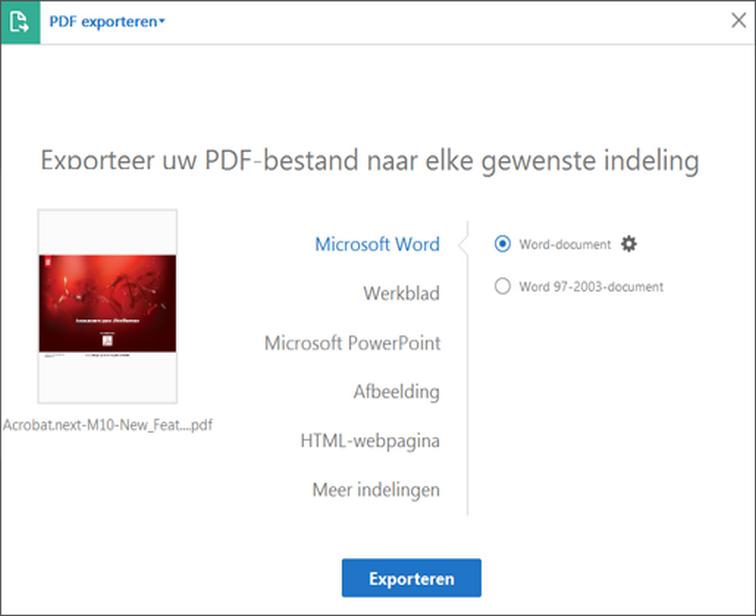This screenshot has width=756, height=616.
Task: Click the green PDF export icon
Action: coord(20,22)
